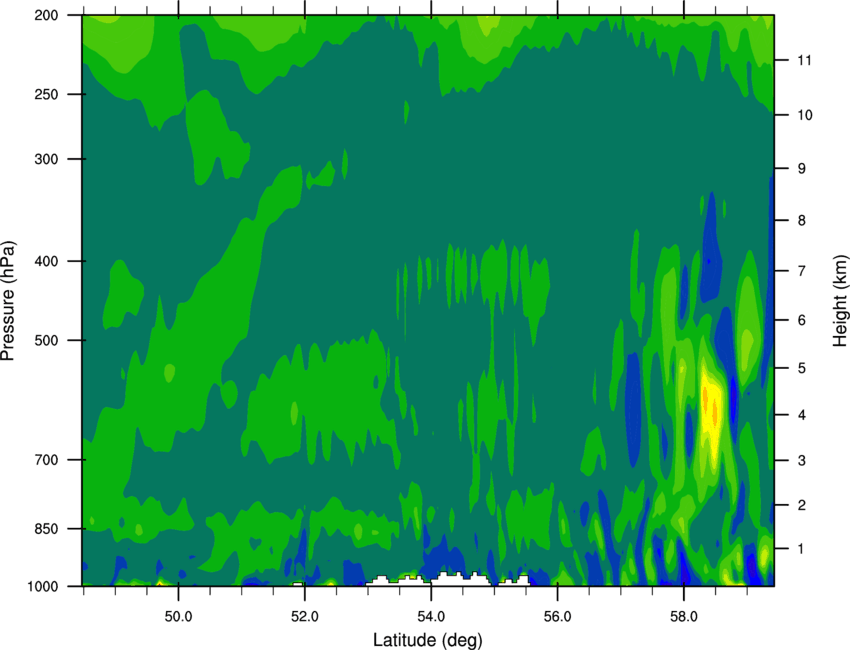850x650 pixels.
Task: Pick the 3 km height tick label
Action: click(802, 461)
